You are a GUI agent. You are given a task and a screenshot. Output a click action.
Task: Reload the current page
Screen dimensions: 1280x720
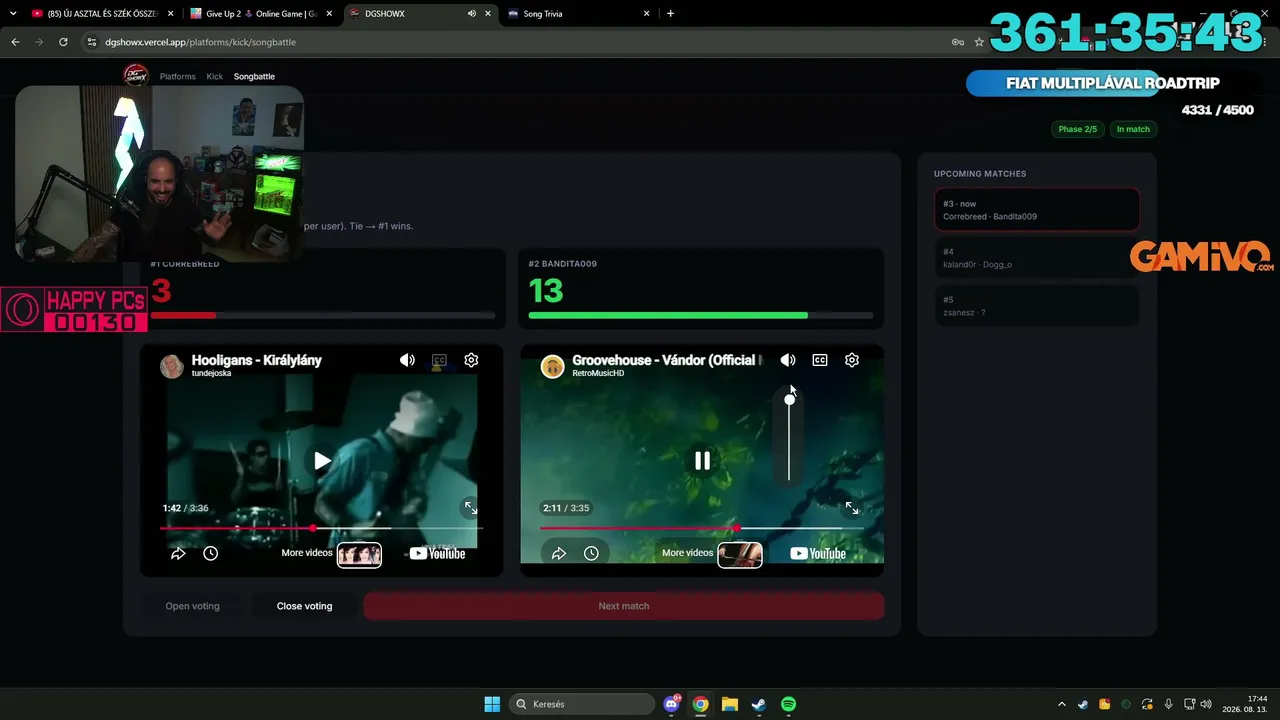63,42
